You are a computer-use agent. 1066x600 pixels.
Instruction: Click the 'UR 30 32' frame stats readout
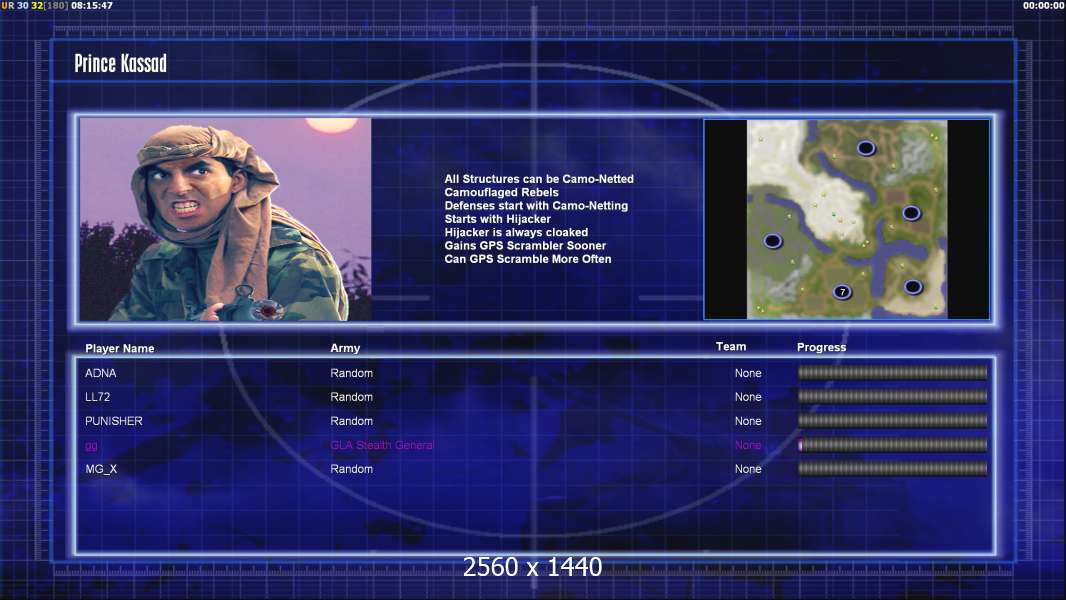22,5
